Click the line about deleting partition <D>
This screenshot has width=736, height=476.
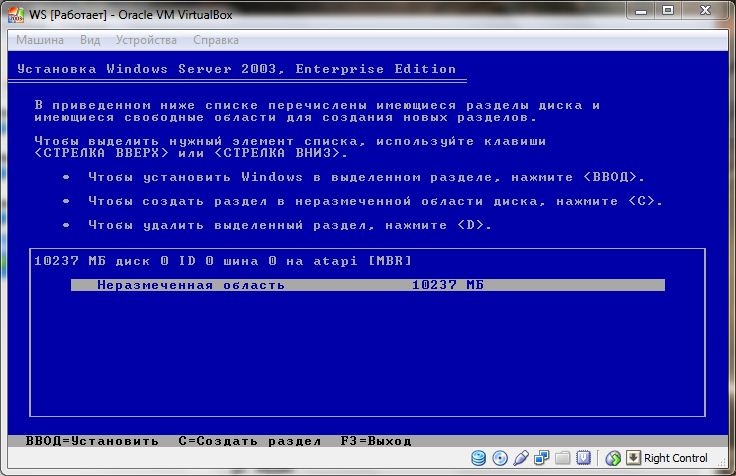[x=290, y=225]
